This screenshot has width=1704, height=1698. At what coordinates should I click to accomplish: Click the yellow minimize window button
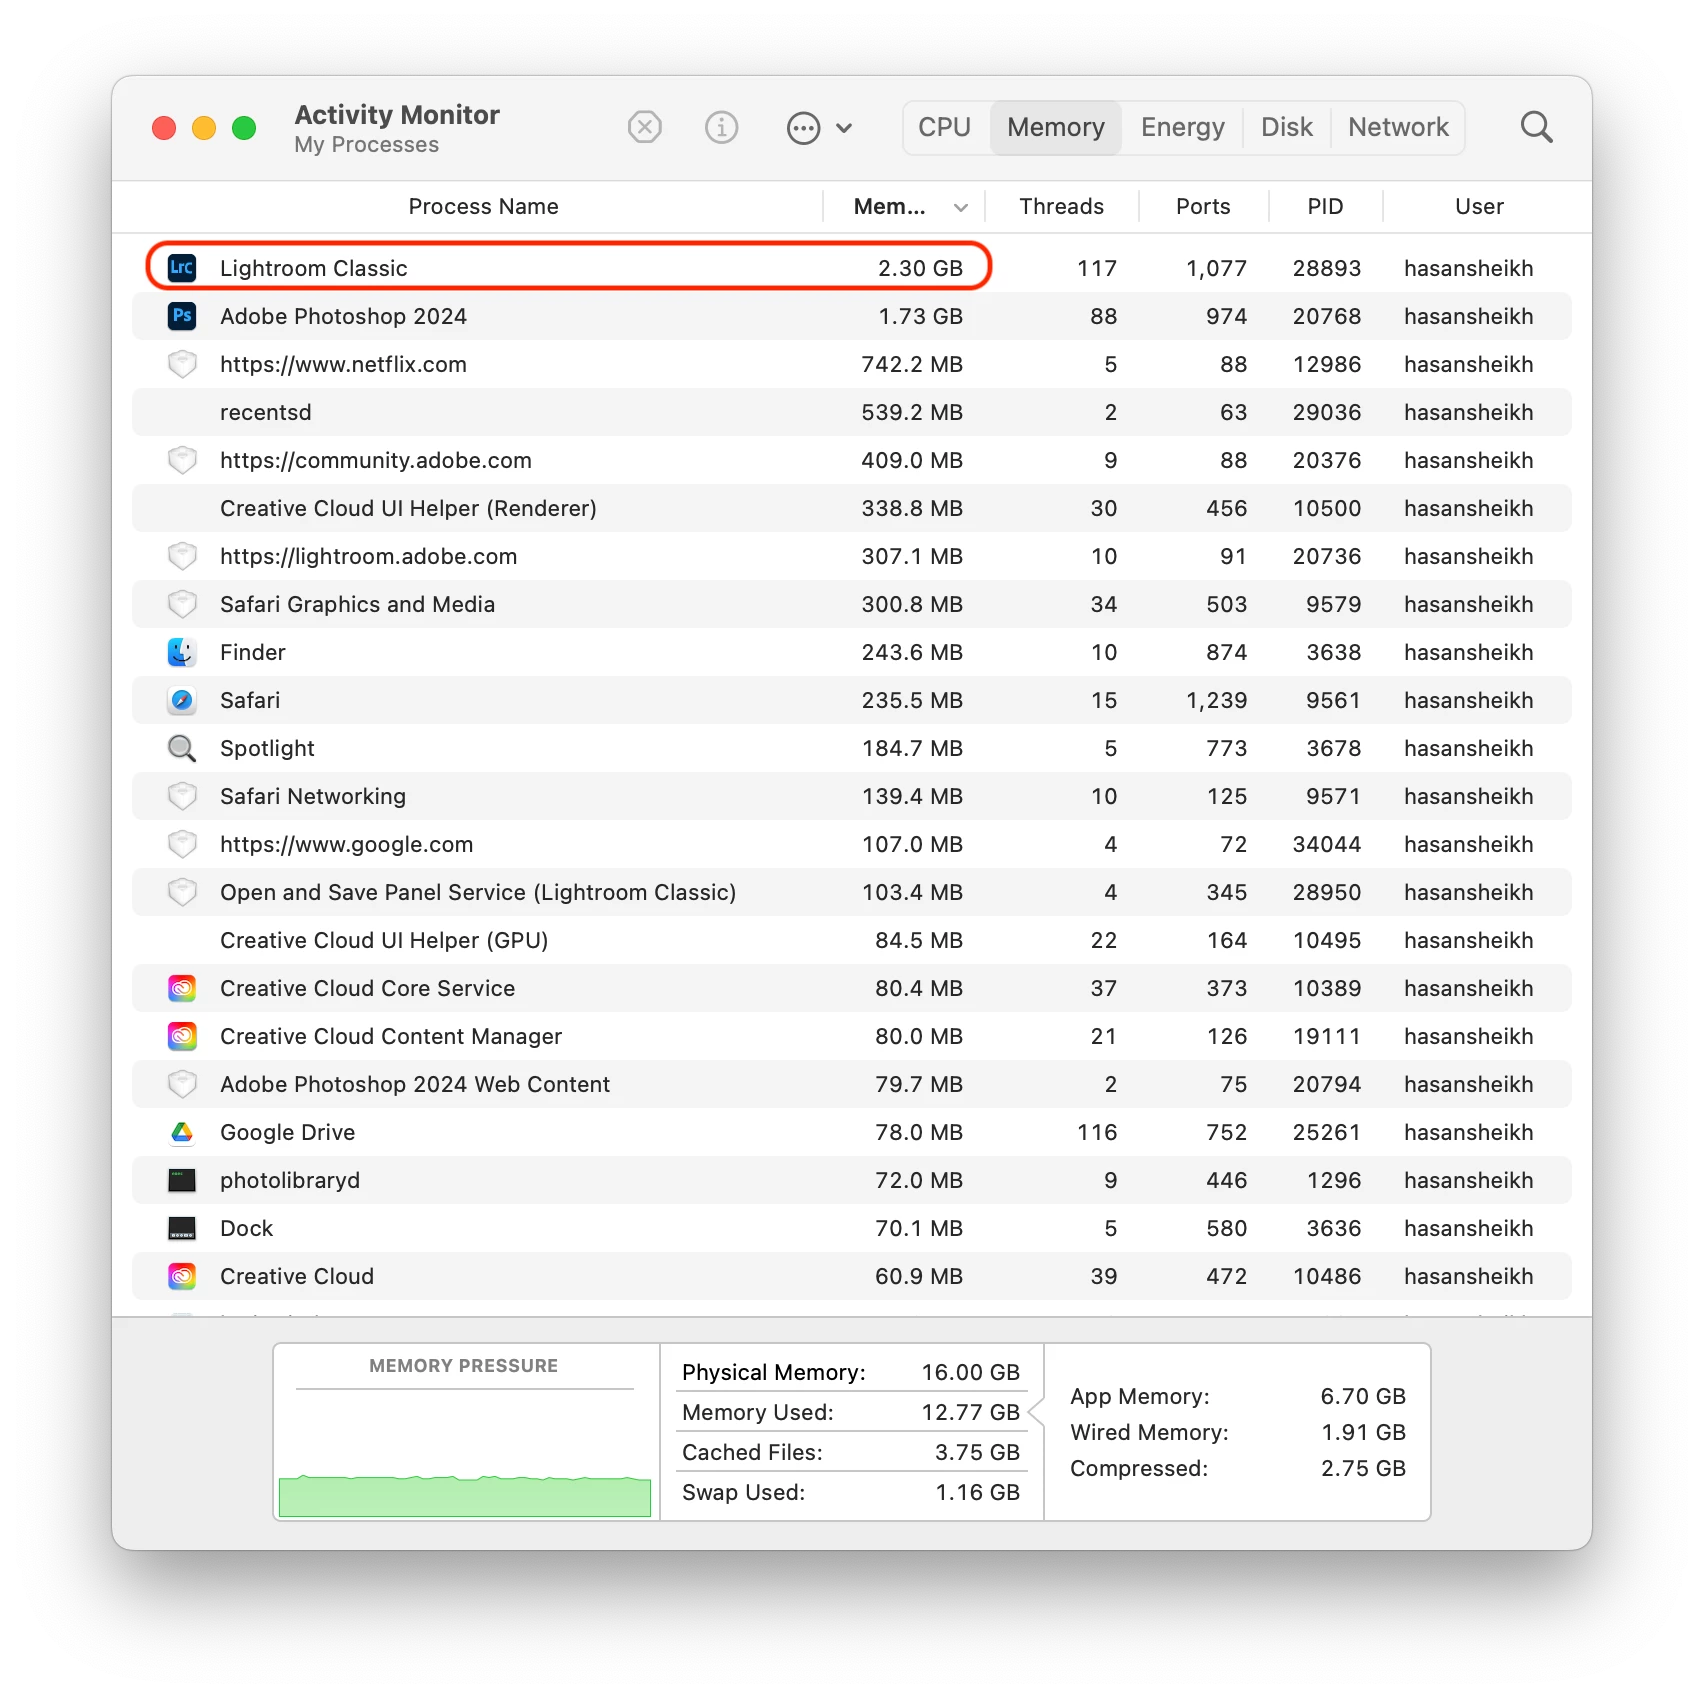(204, 128)
